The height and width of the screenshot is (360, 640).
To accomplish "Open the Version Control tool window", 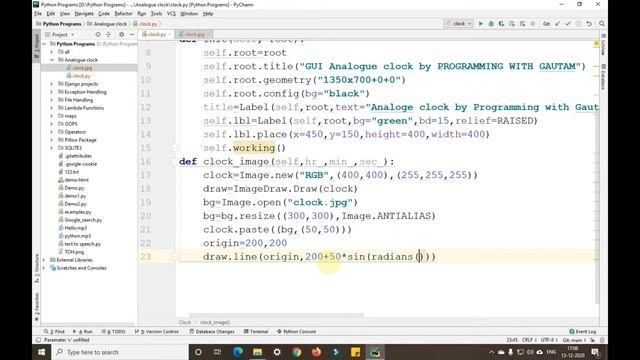I will pyautogui.click(x=157, y=331).
